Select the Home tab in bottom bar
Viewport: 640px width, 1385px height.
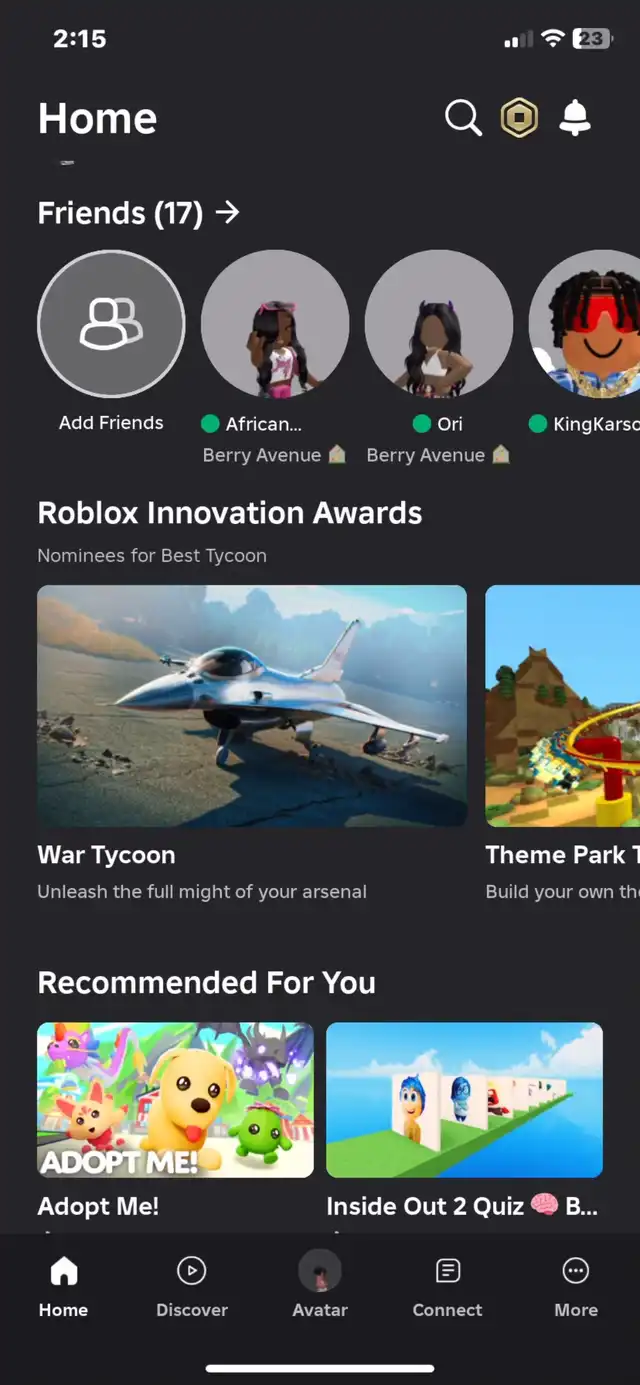pyautogui.click(x=64, y=1287)
